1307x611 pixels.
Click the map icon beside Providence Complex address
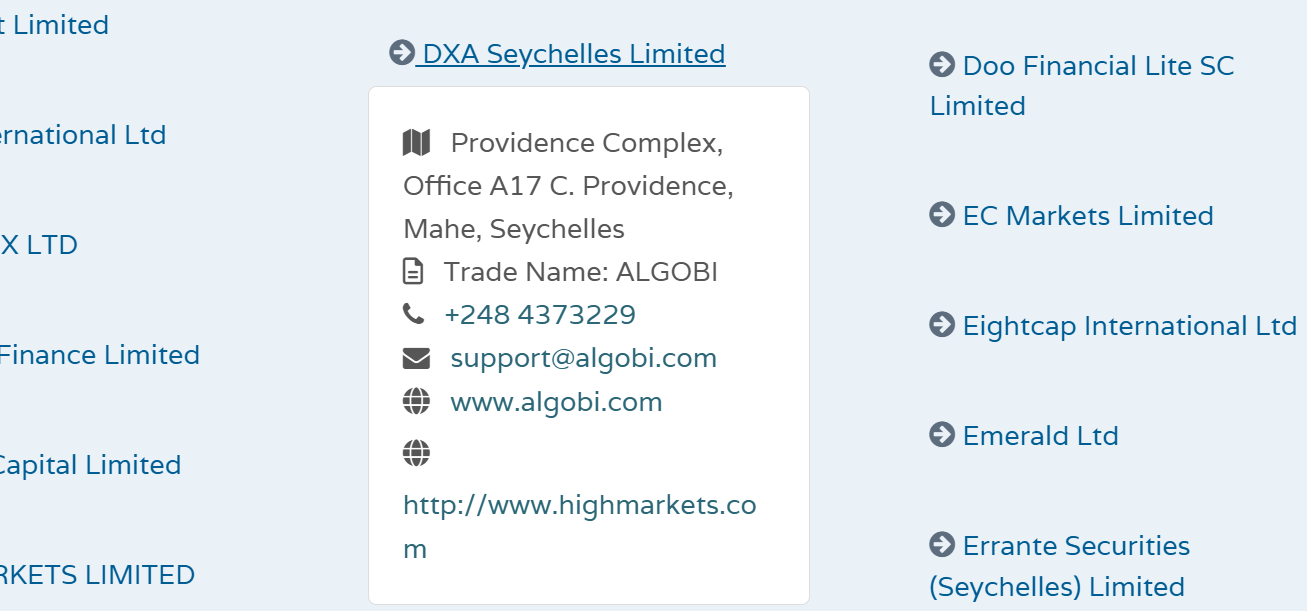point(417,143)
